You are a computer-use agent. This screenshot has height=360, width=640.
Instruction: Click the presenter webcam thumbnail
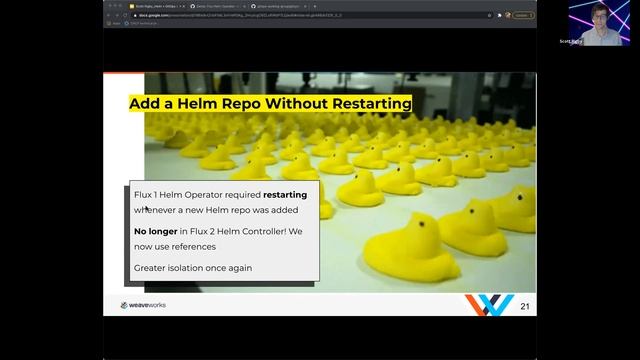pos(599,23)
